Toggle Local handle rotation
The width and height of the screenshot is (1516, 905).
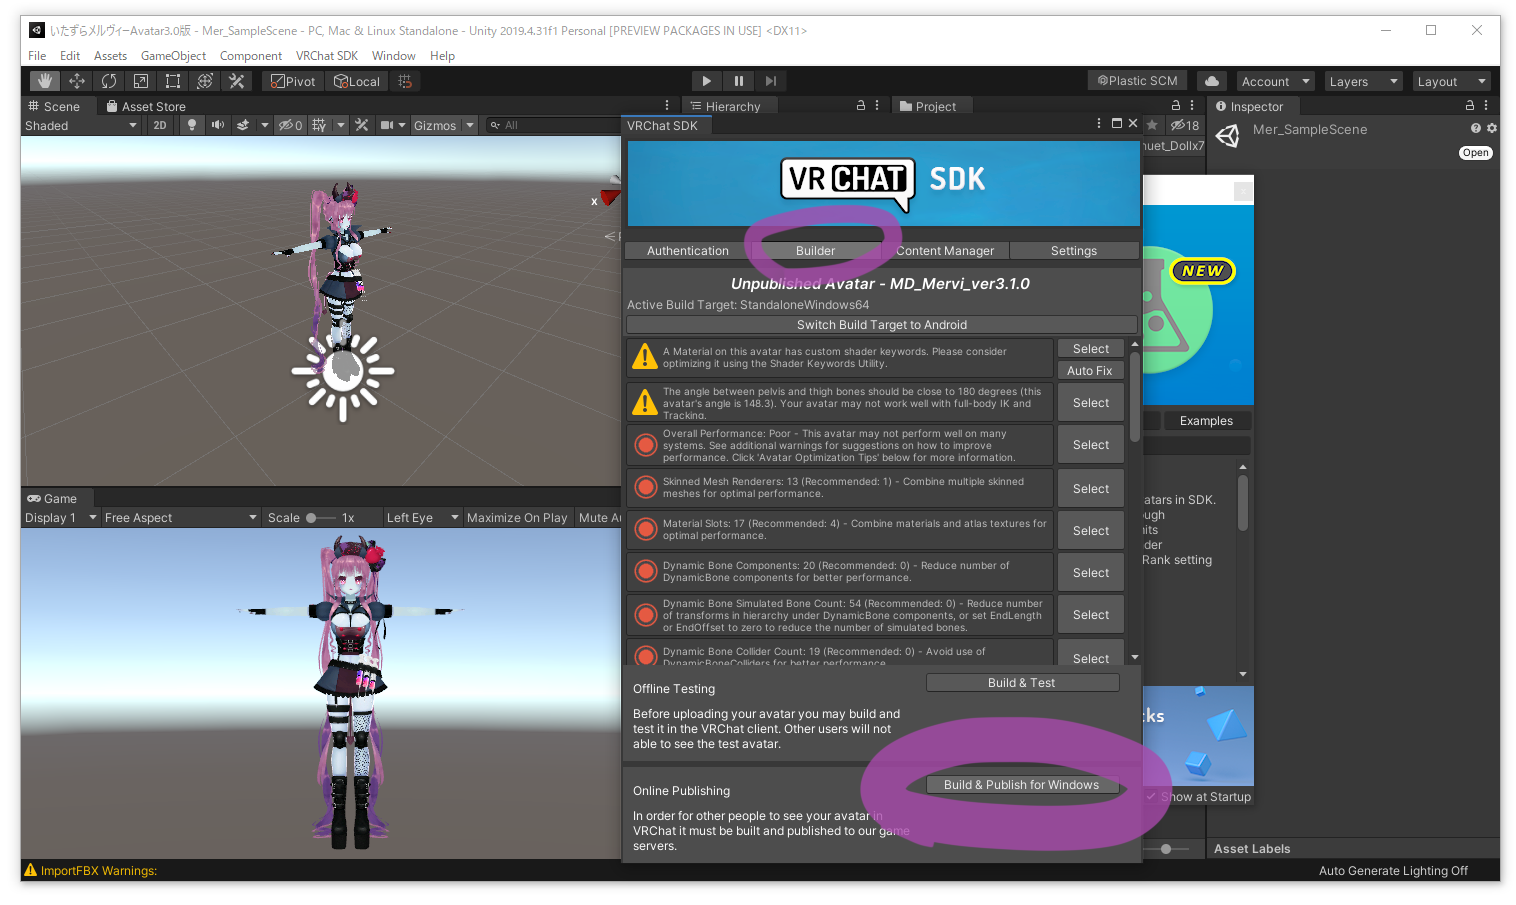pos(357,81)
